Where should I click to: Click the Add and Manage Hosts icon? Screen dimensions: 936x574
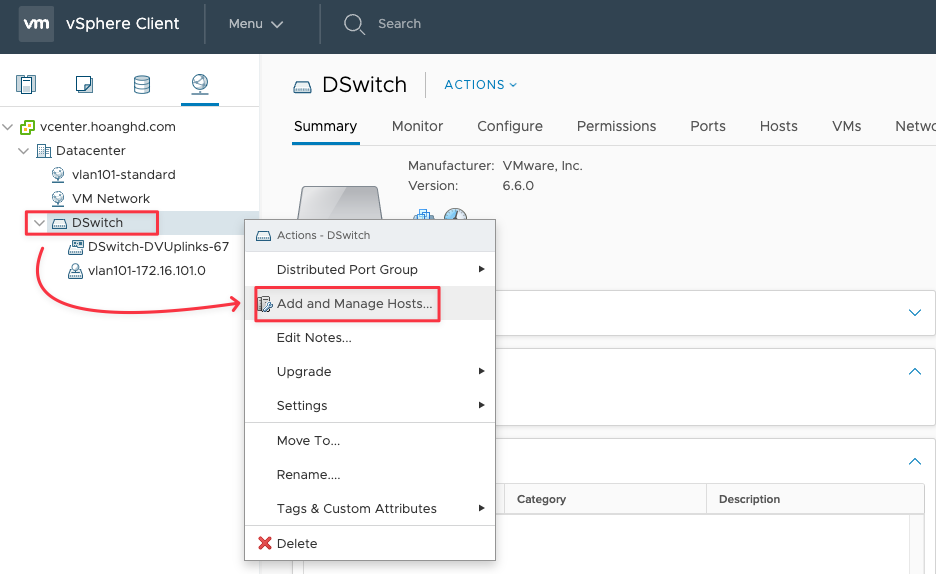265,304
